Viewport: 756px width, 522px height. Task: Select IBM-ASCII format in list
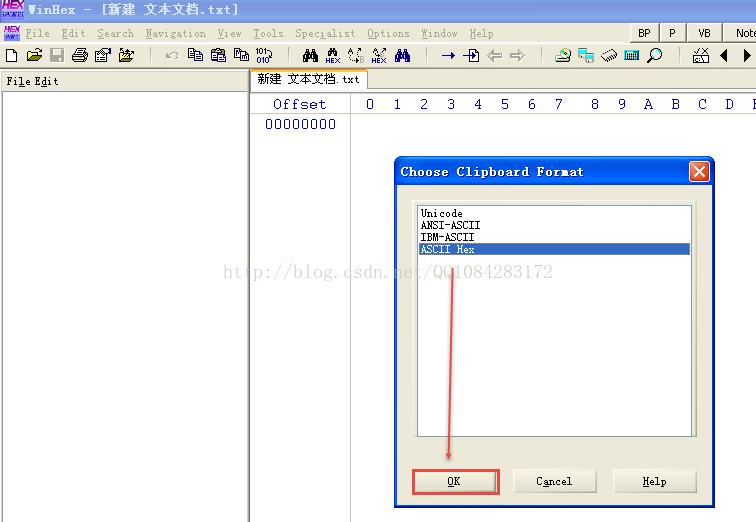click(x=554, y=237)
